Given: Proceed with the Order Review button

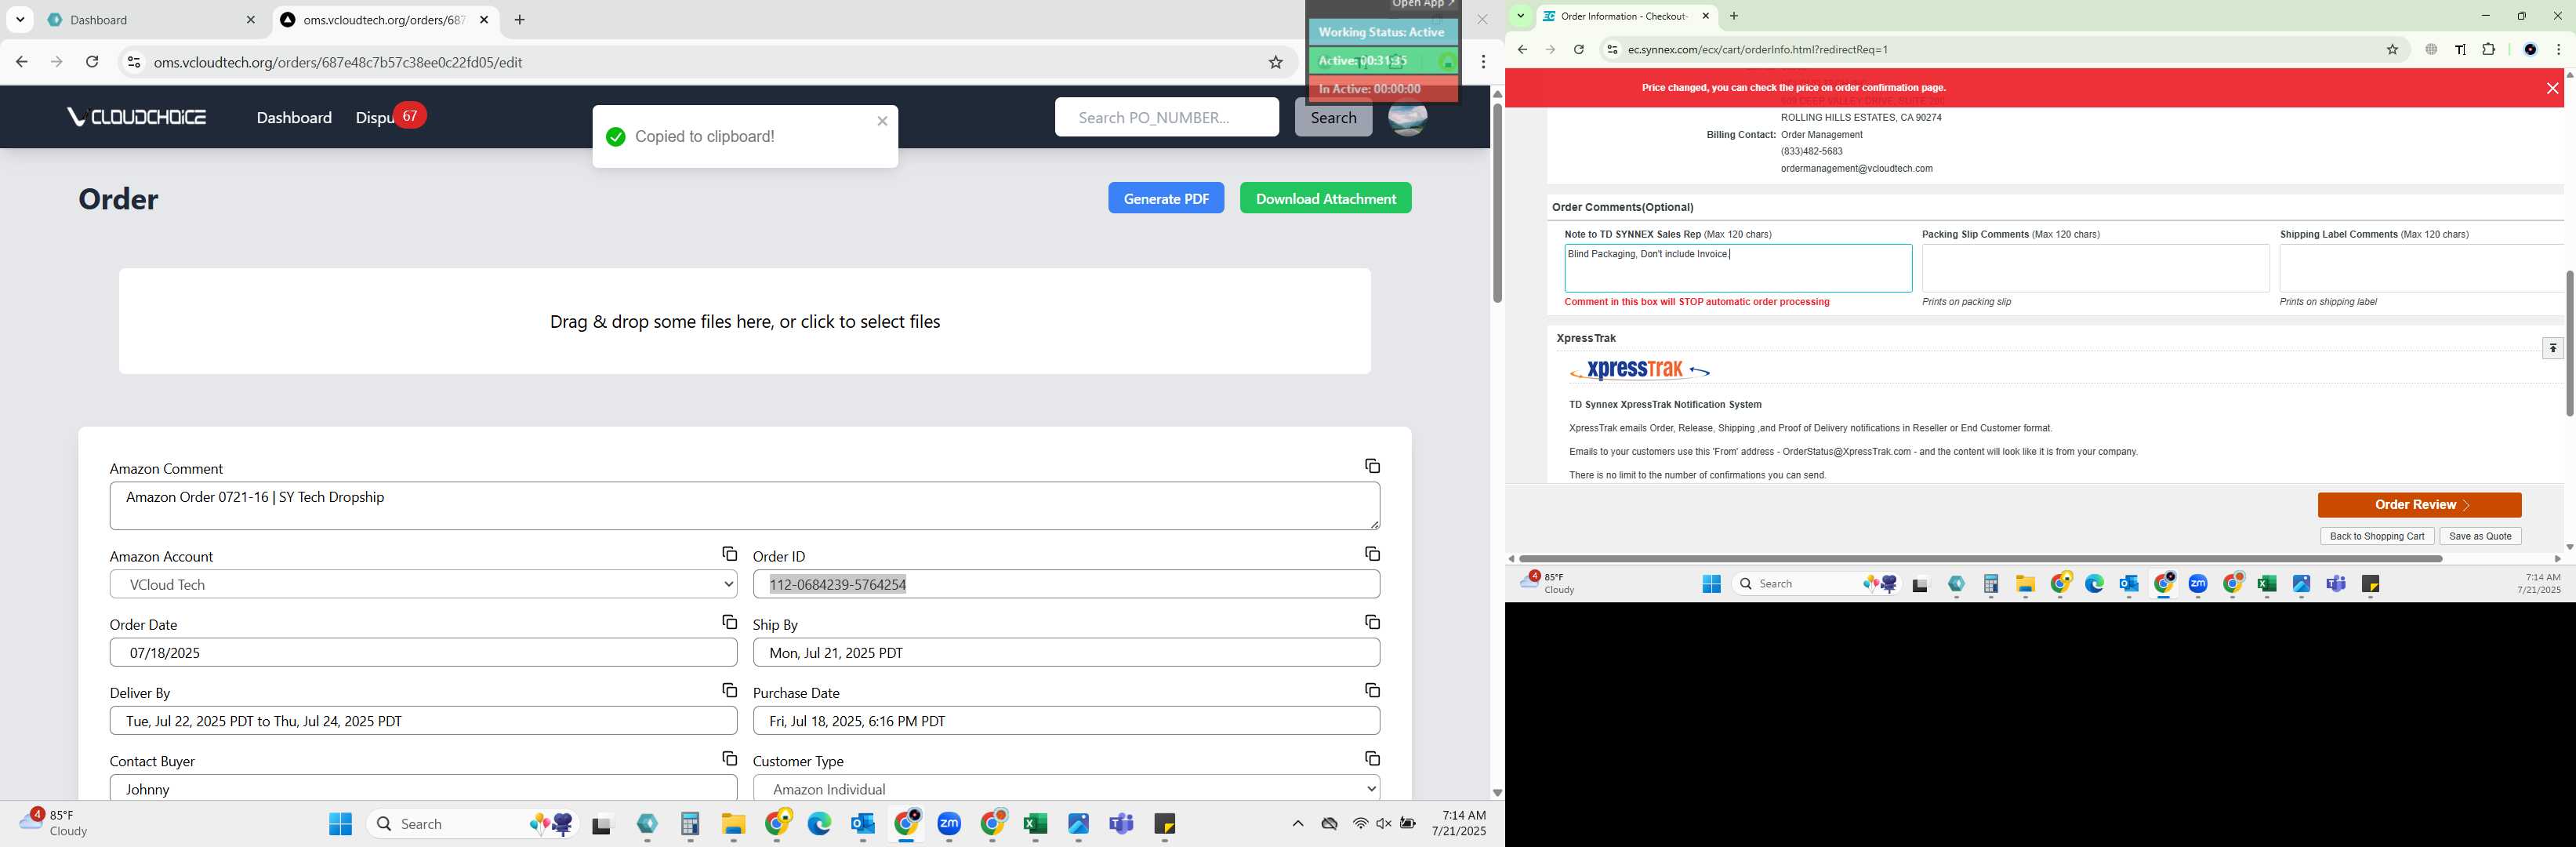Looking at the screenshot, I should (2419, 505).
